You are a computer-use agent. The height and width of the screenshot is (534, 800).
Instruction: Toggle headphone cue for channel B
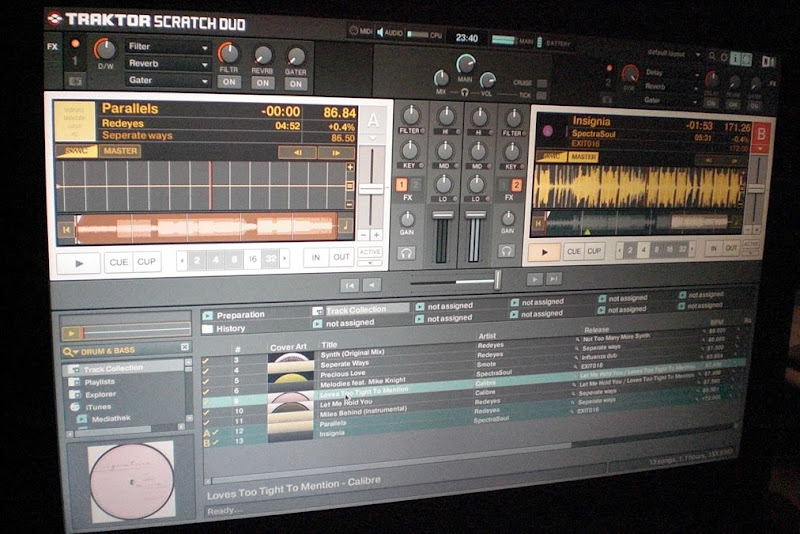tap(506, 251)
